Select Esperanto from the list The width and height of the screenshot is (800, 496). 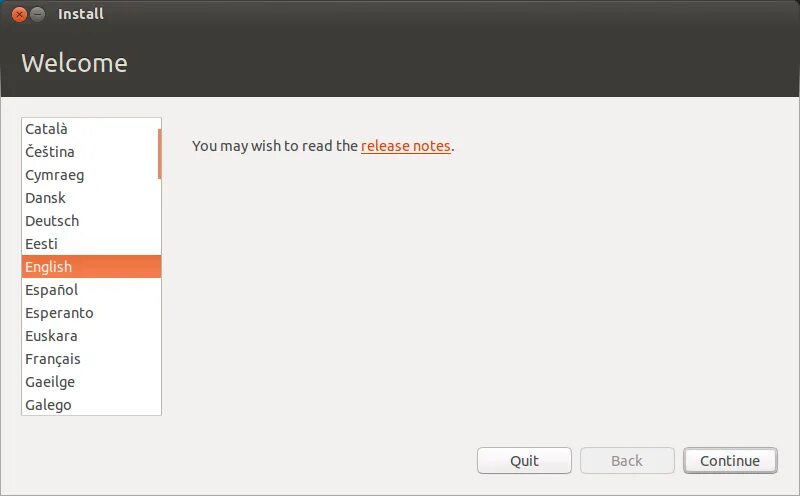pos(91,312)
